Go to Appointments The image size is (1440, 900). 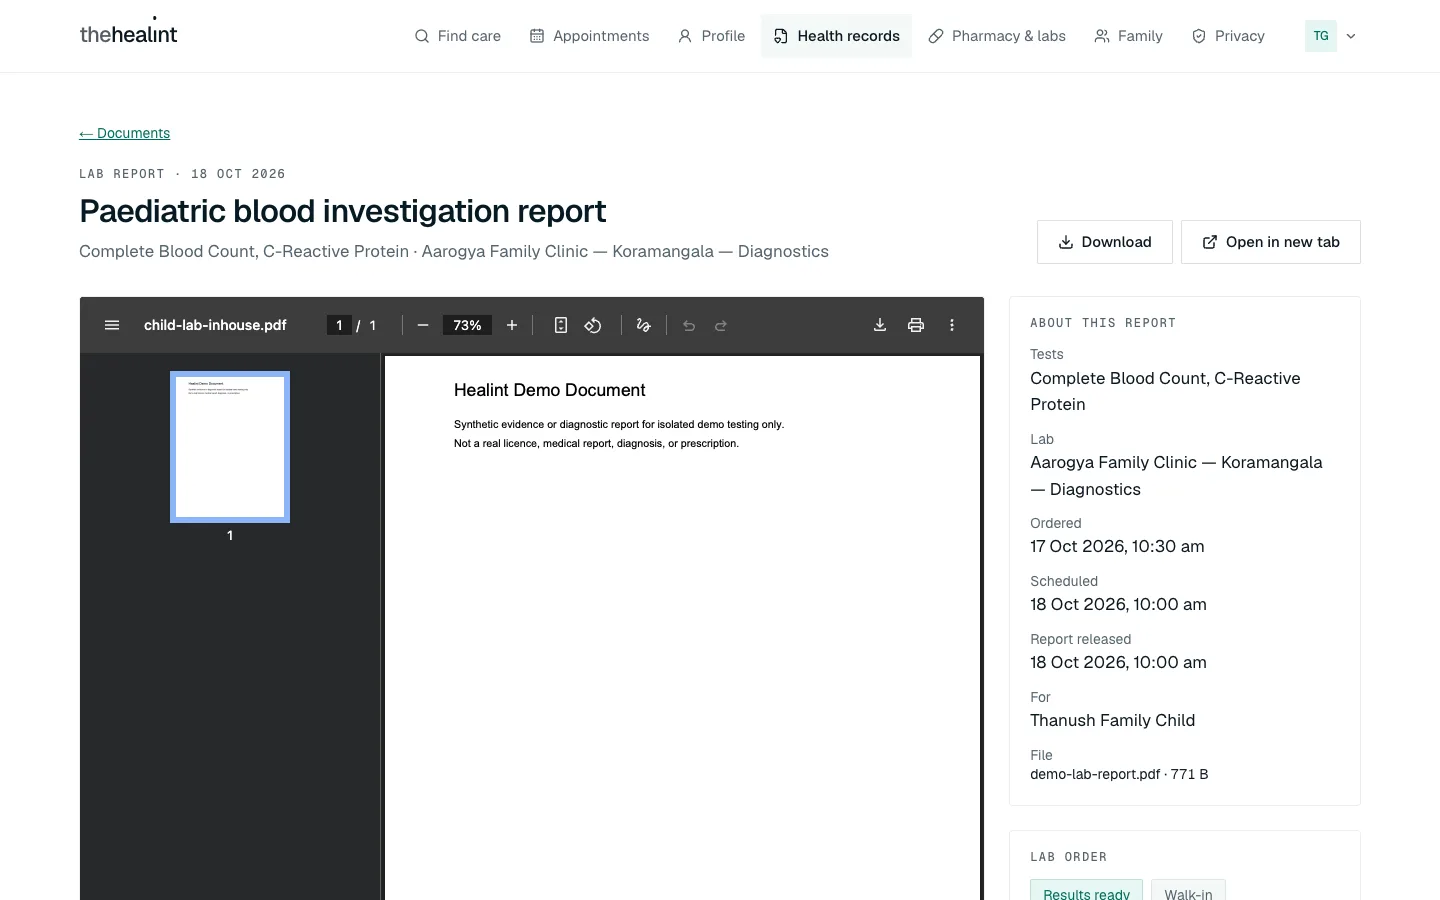point(590,36)
